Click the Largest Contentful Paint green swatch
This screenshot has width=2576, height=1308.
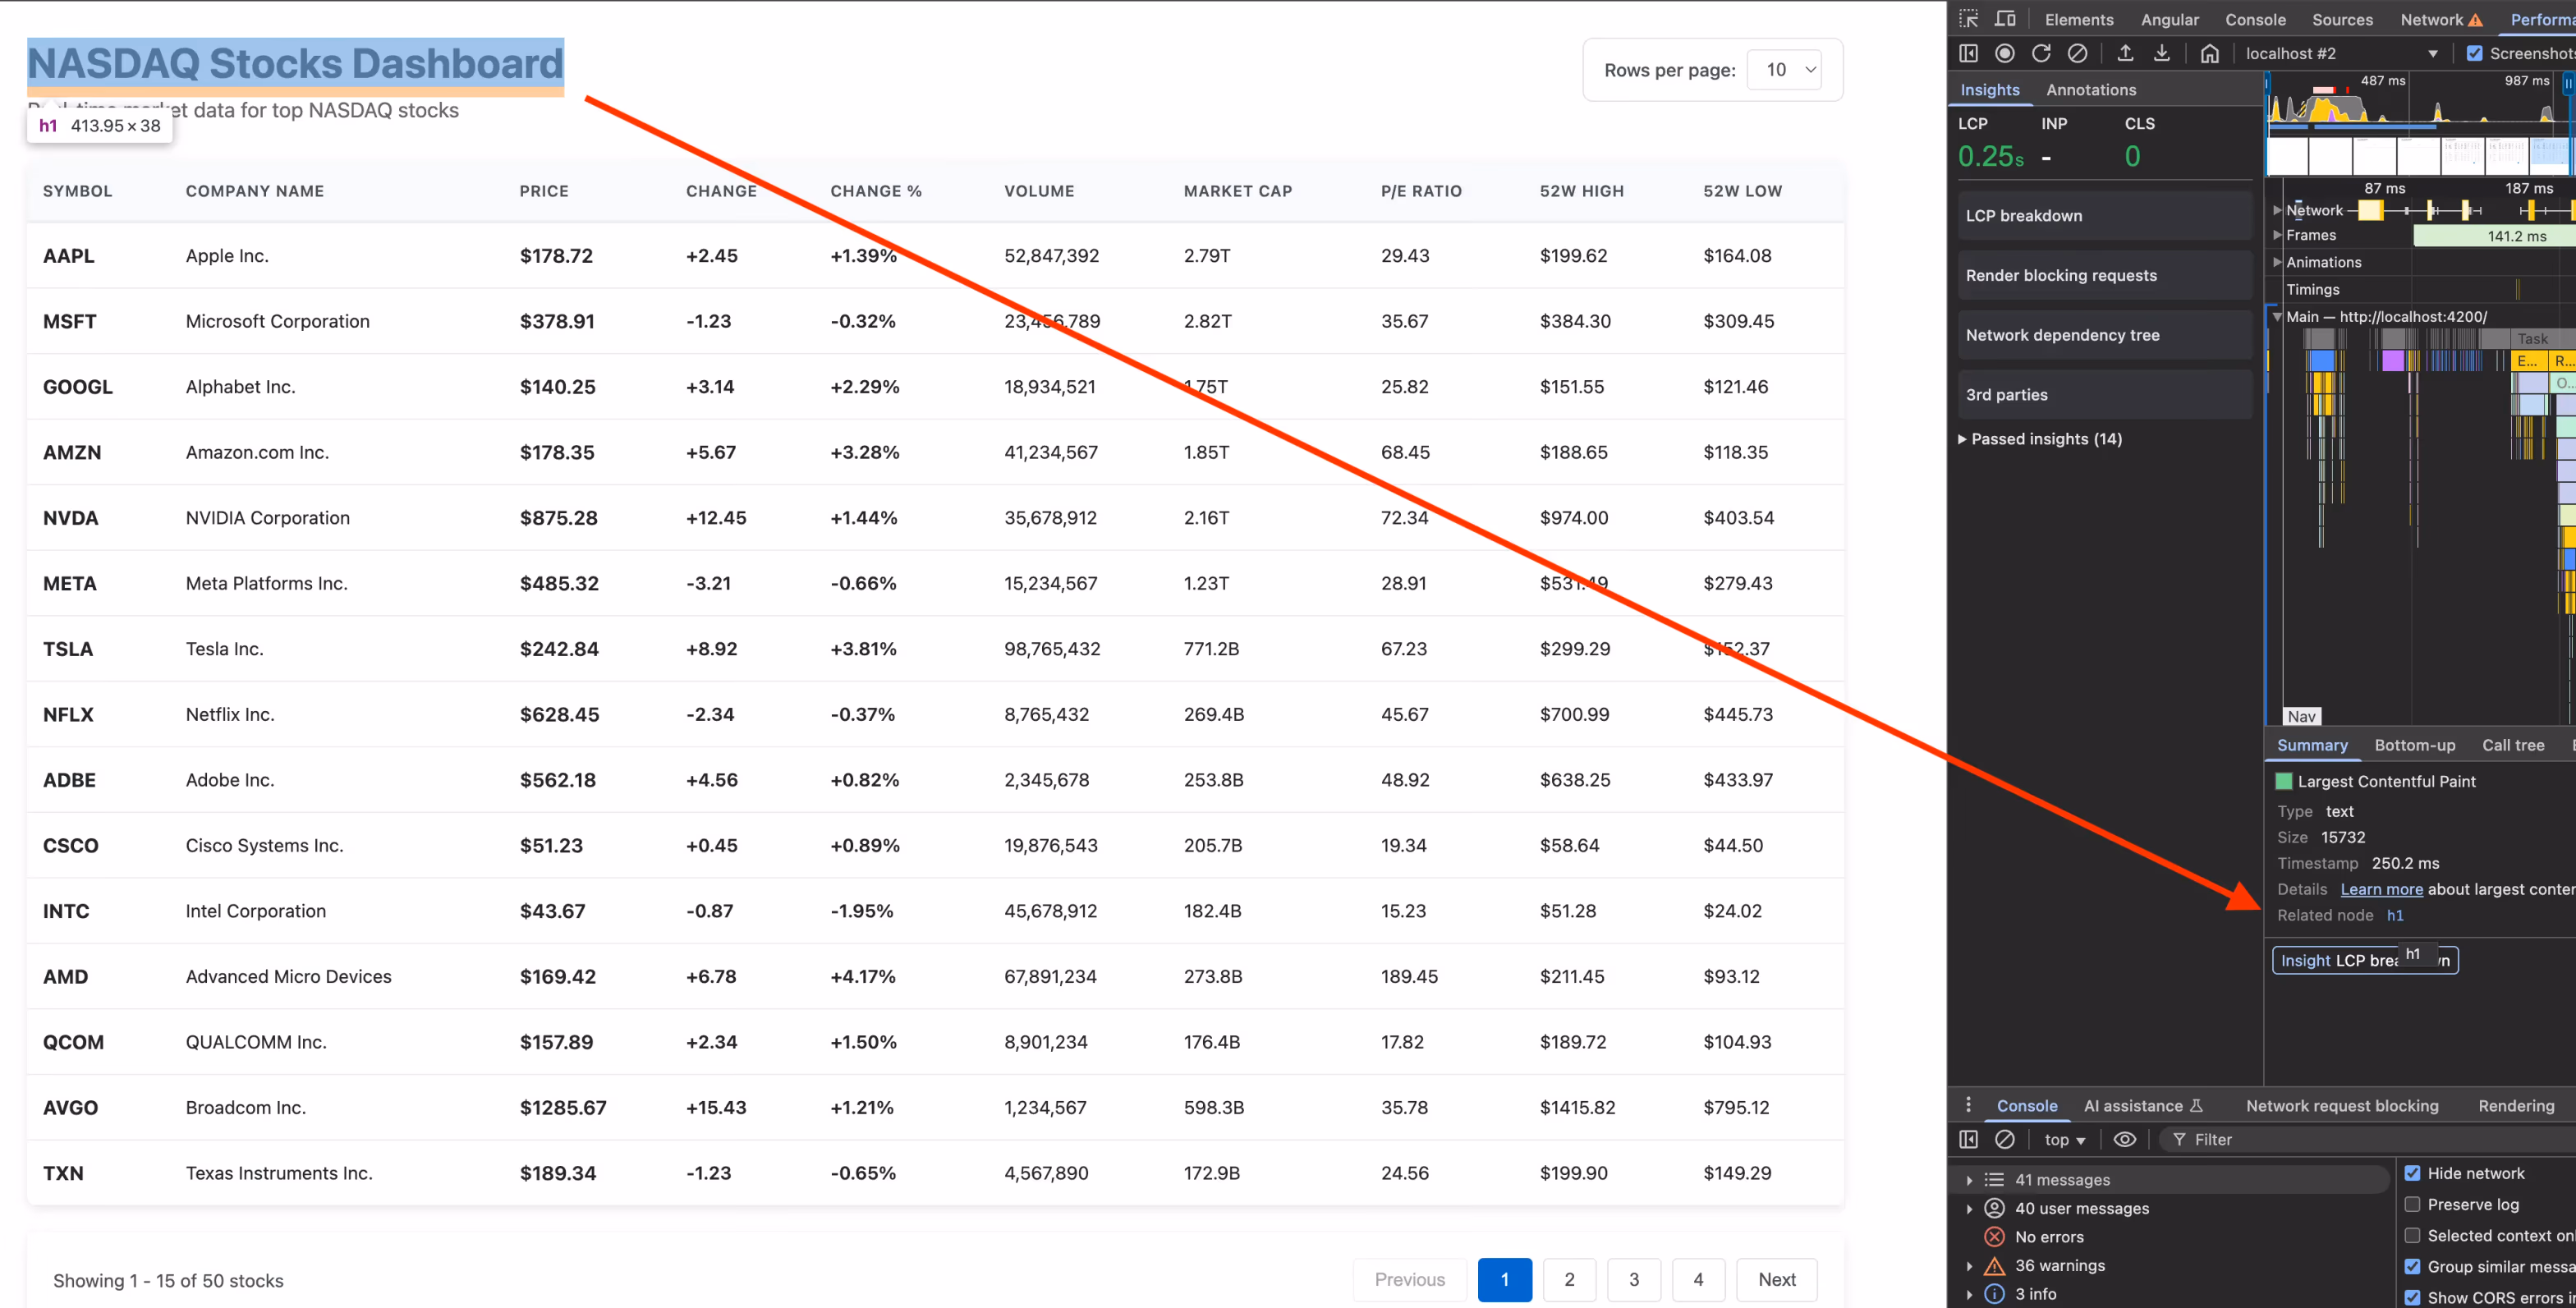click(x=2284, y=781)
